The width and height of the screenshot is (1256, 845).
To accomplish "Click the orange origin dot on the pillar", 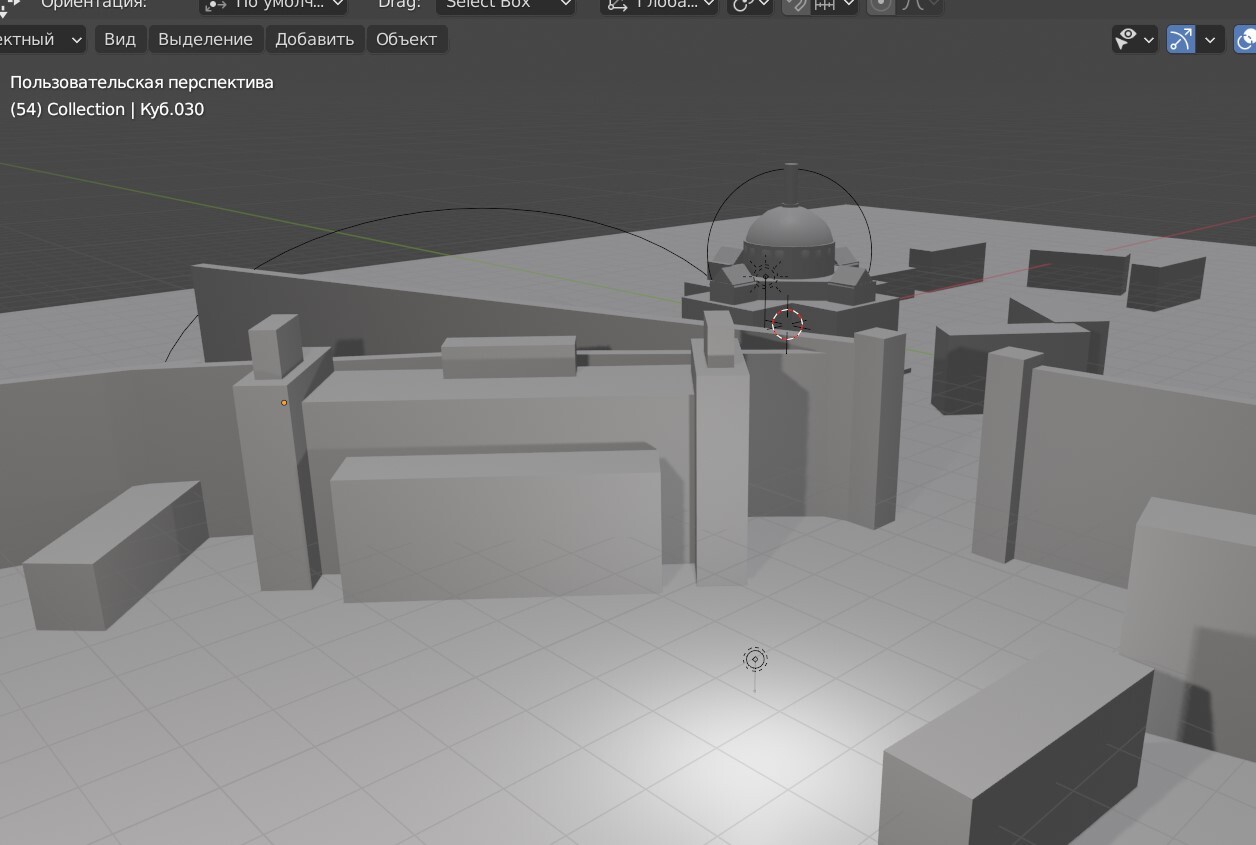I will [284, 403].
